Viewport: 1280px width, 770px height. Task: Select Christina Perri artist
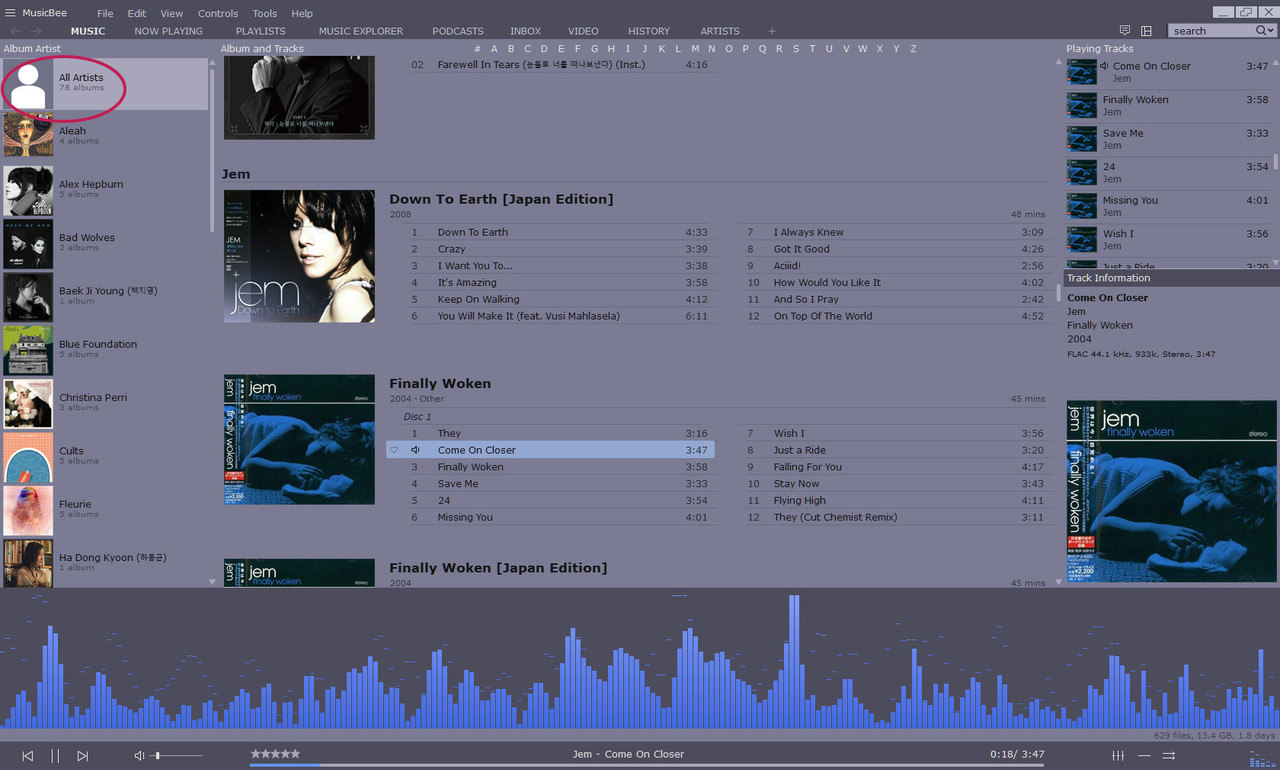click(x=105, y=402)
